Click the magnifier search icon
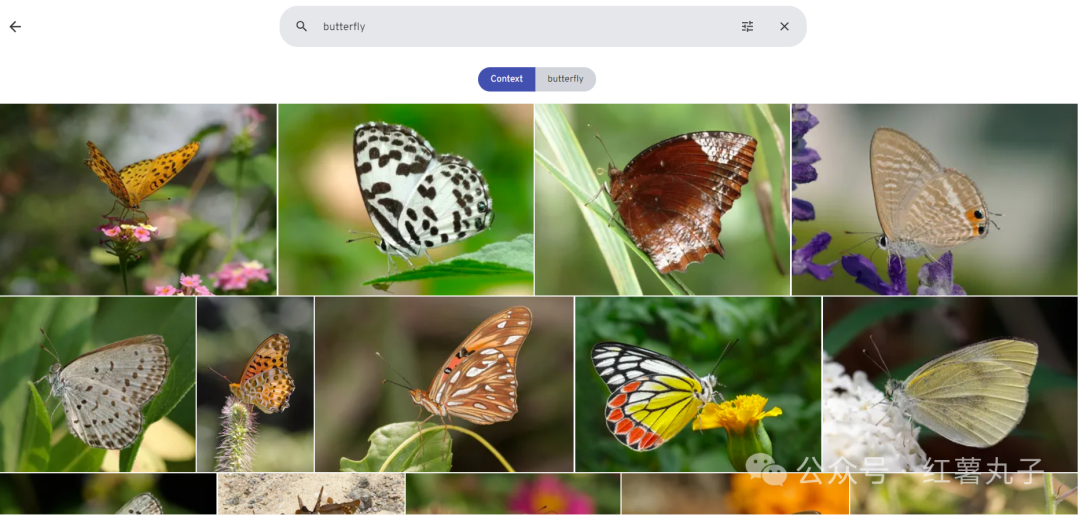 [302, 26]
